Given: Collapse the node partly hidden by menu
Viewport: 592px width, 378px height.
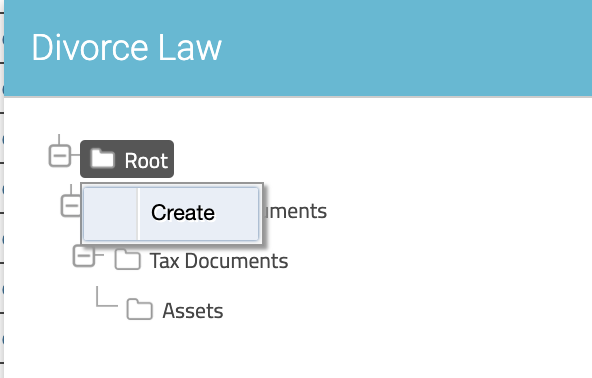Looking at the screenshot, I should (71, 206).
